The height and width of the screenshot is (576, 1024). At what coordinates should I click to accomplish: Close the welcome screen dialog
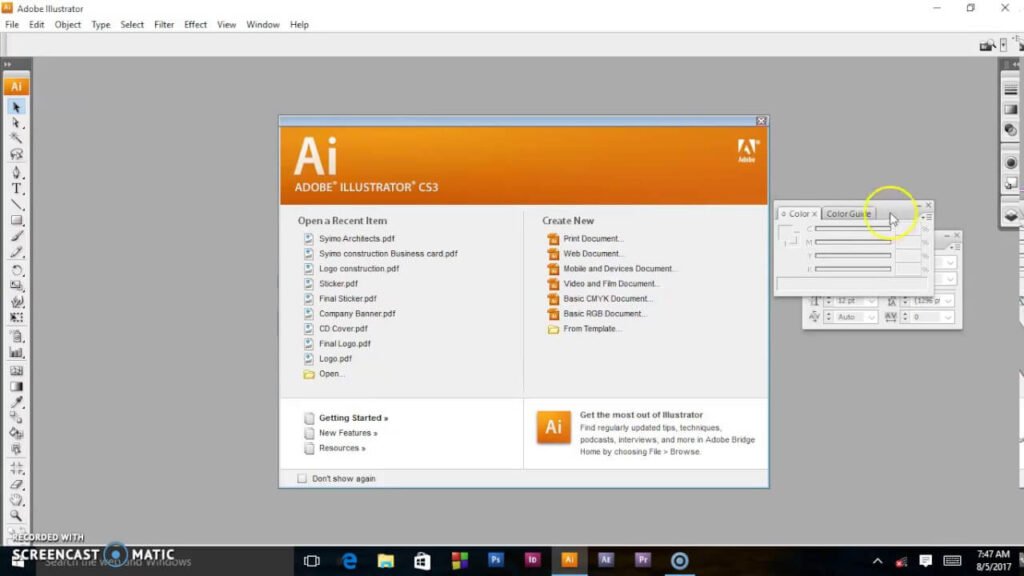coord(761,121)
